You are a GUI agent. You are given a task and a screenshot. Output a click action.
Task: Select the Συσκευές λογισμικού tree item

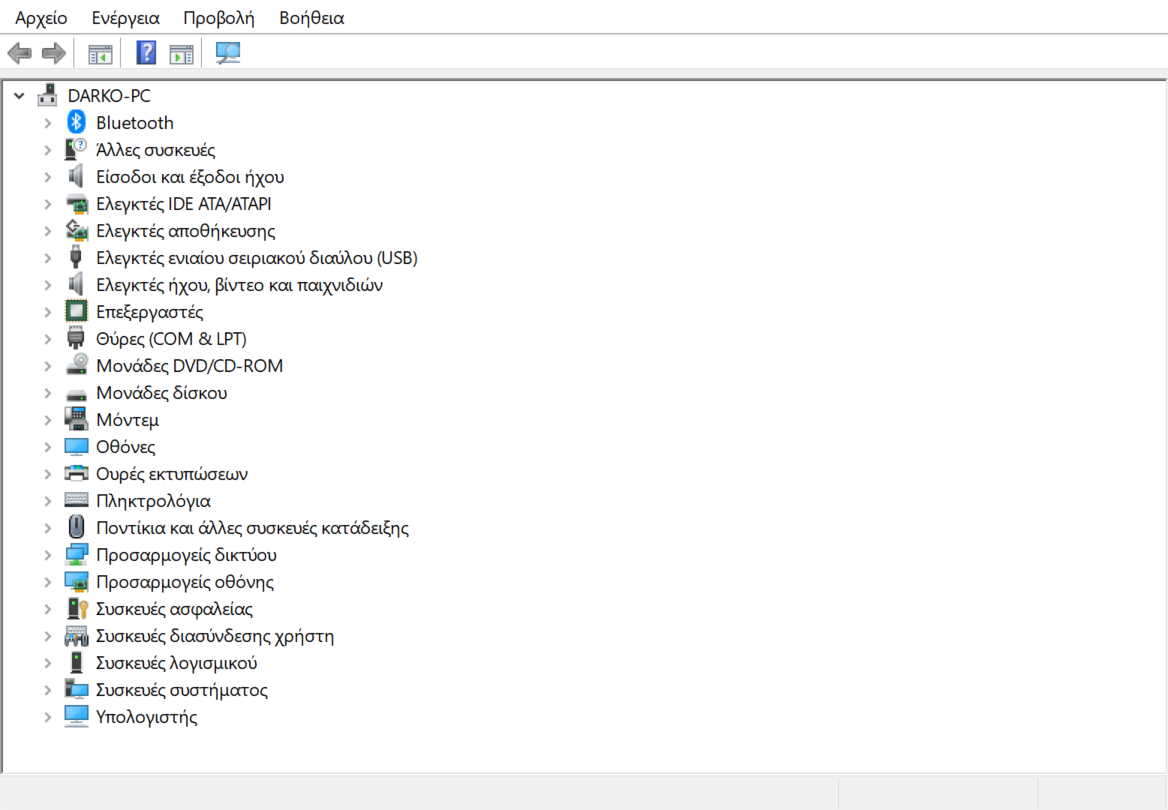(x=176, y=663)
